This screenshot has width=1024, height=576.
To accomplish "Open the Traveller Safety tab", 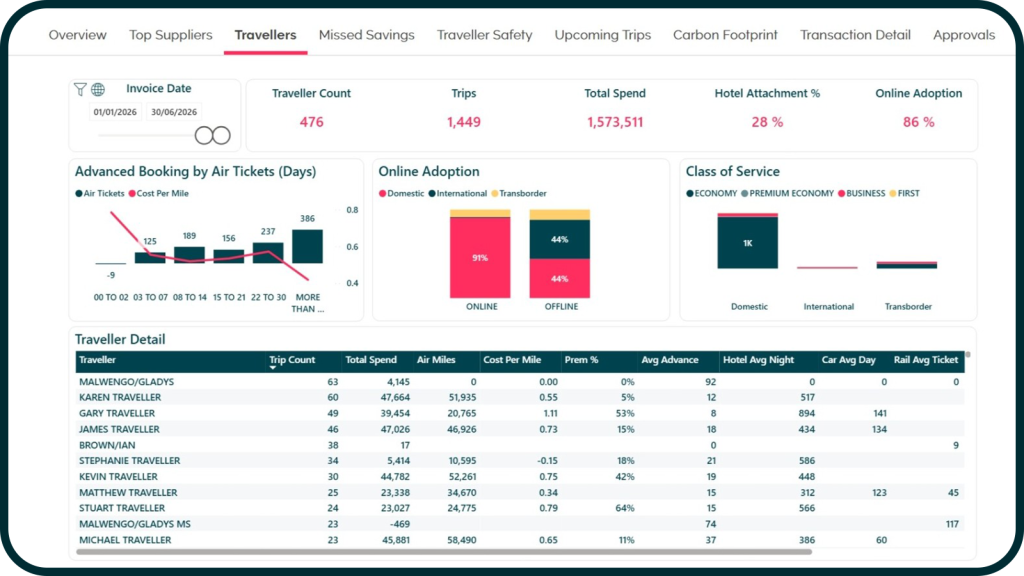I will [485, 35].
